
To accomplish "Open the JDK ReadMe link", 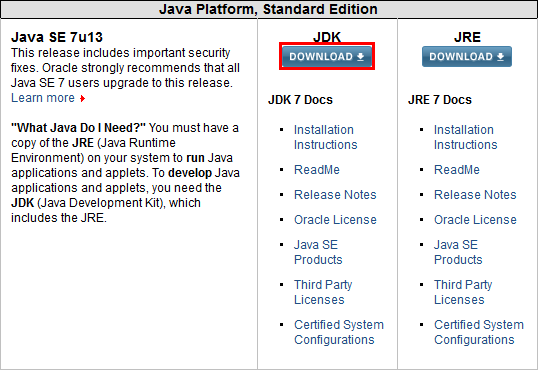I will 317,170.
